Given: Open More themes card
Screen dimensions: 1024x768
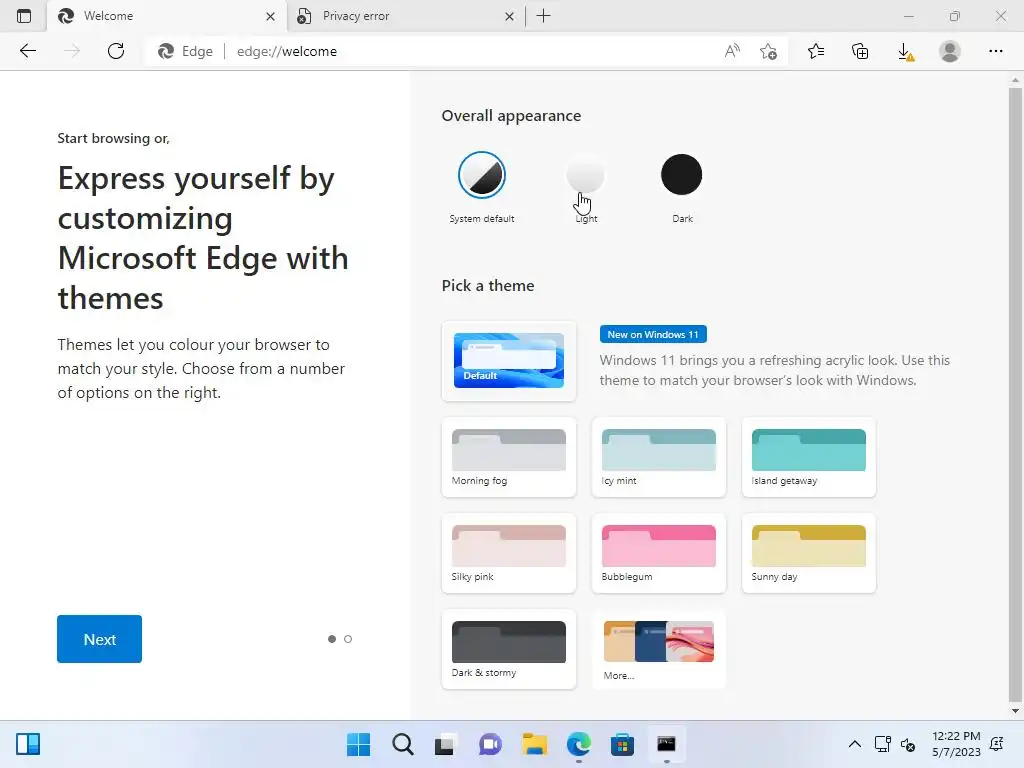Looking at the screenshot, I should [x=658, y=649].
